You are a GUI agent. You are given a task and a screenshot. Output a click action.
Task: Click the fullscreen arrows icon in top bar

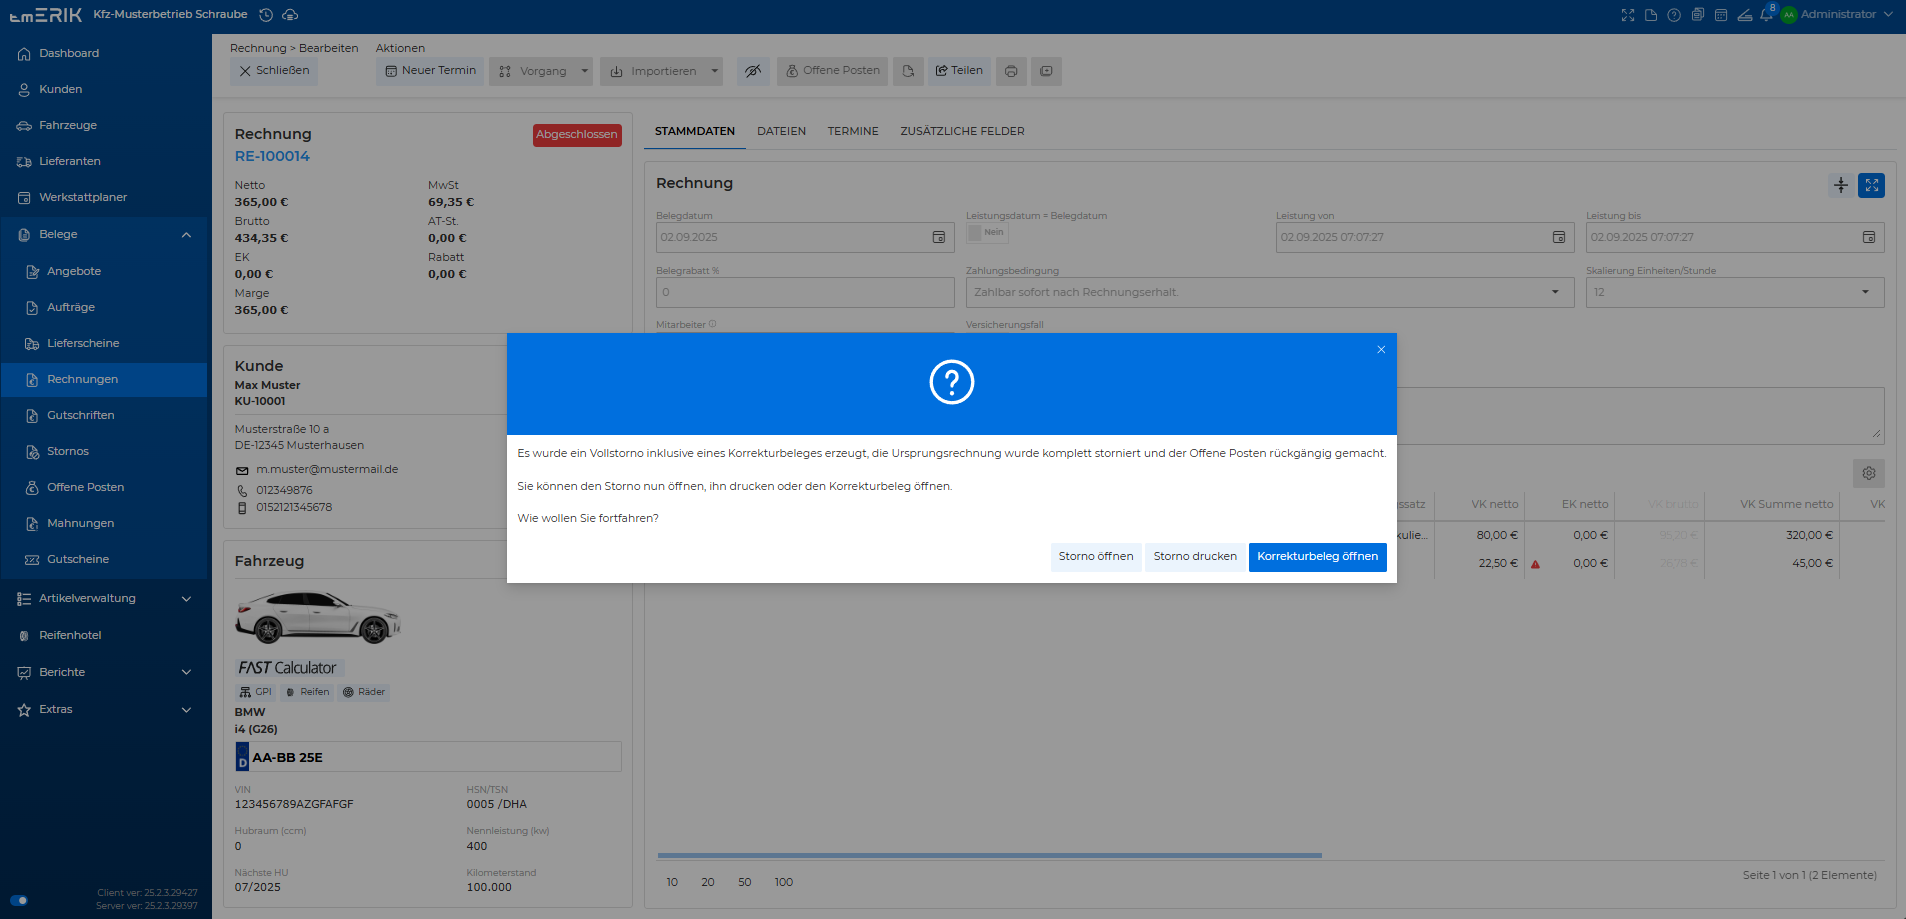(1628, 15)
